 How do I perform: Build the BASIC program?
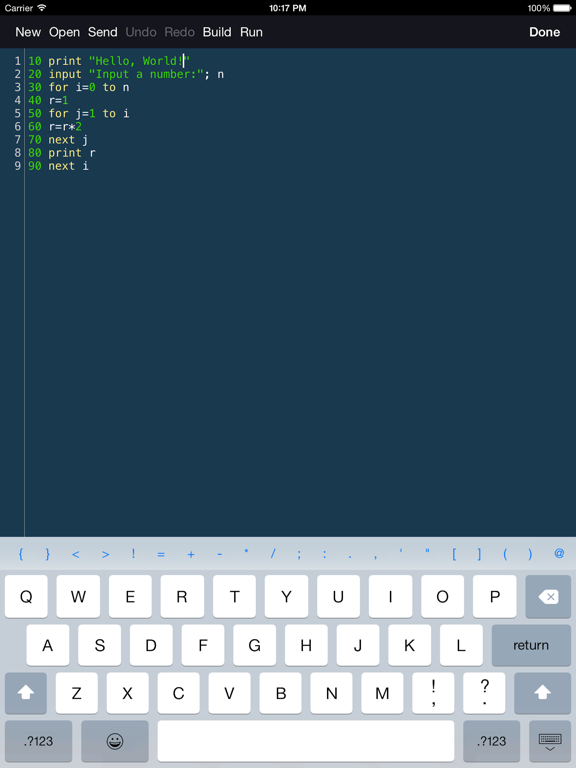217,32
